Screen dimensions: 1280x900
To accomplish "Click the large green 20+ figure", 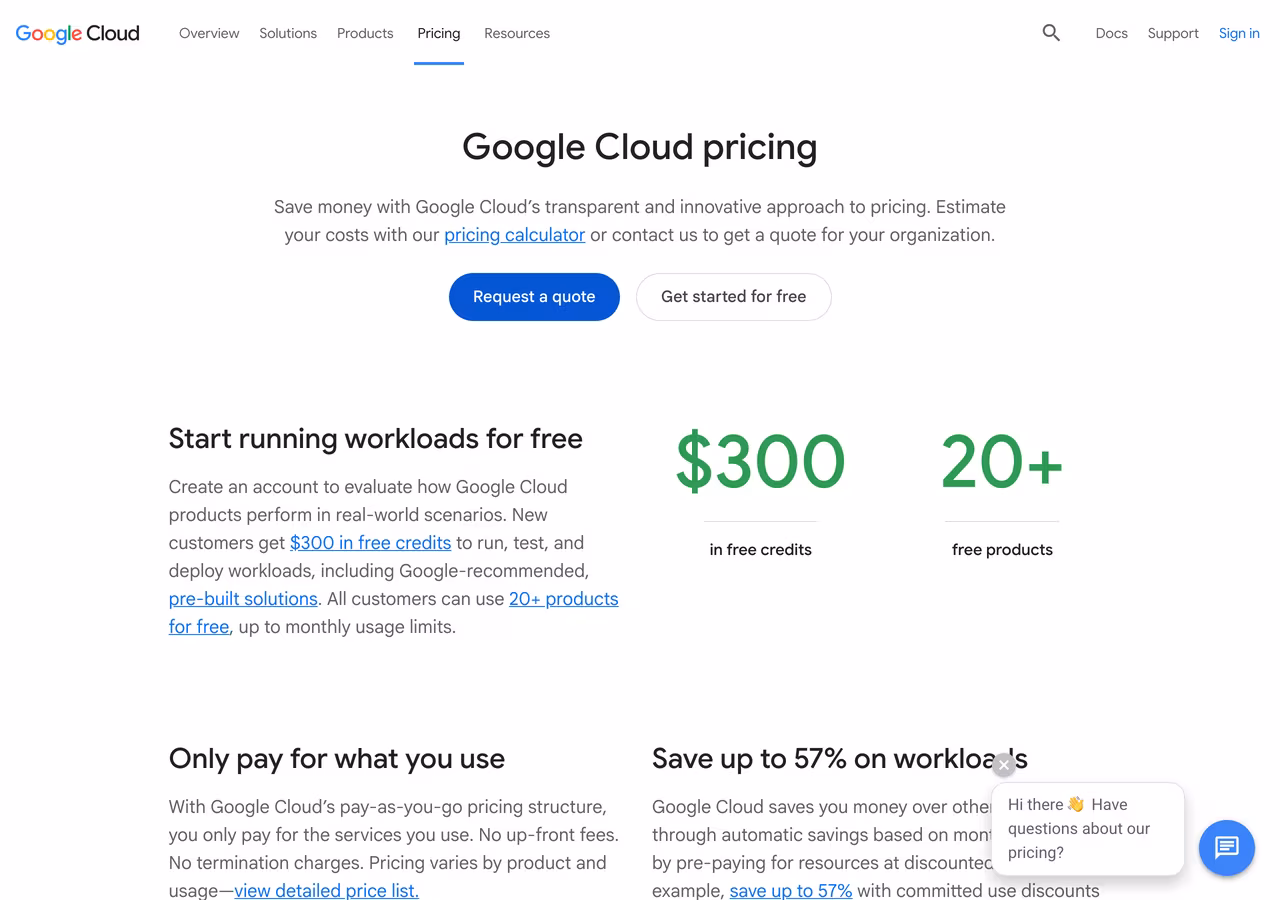I will click(1002, 462).
